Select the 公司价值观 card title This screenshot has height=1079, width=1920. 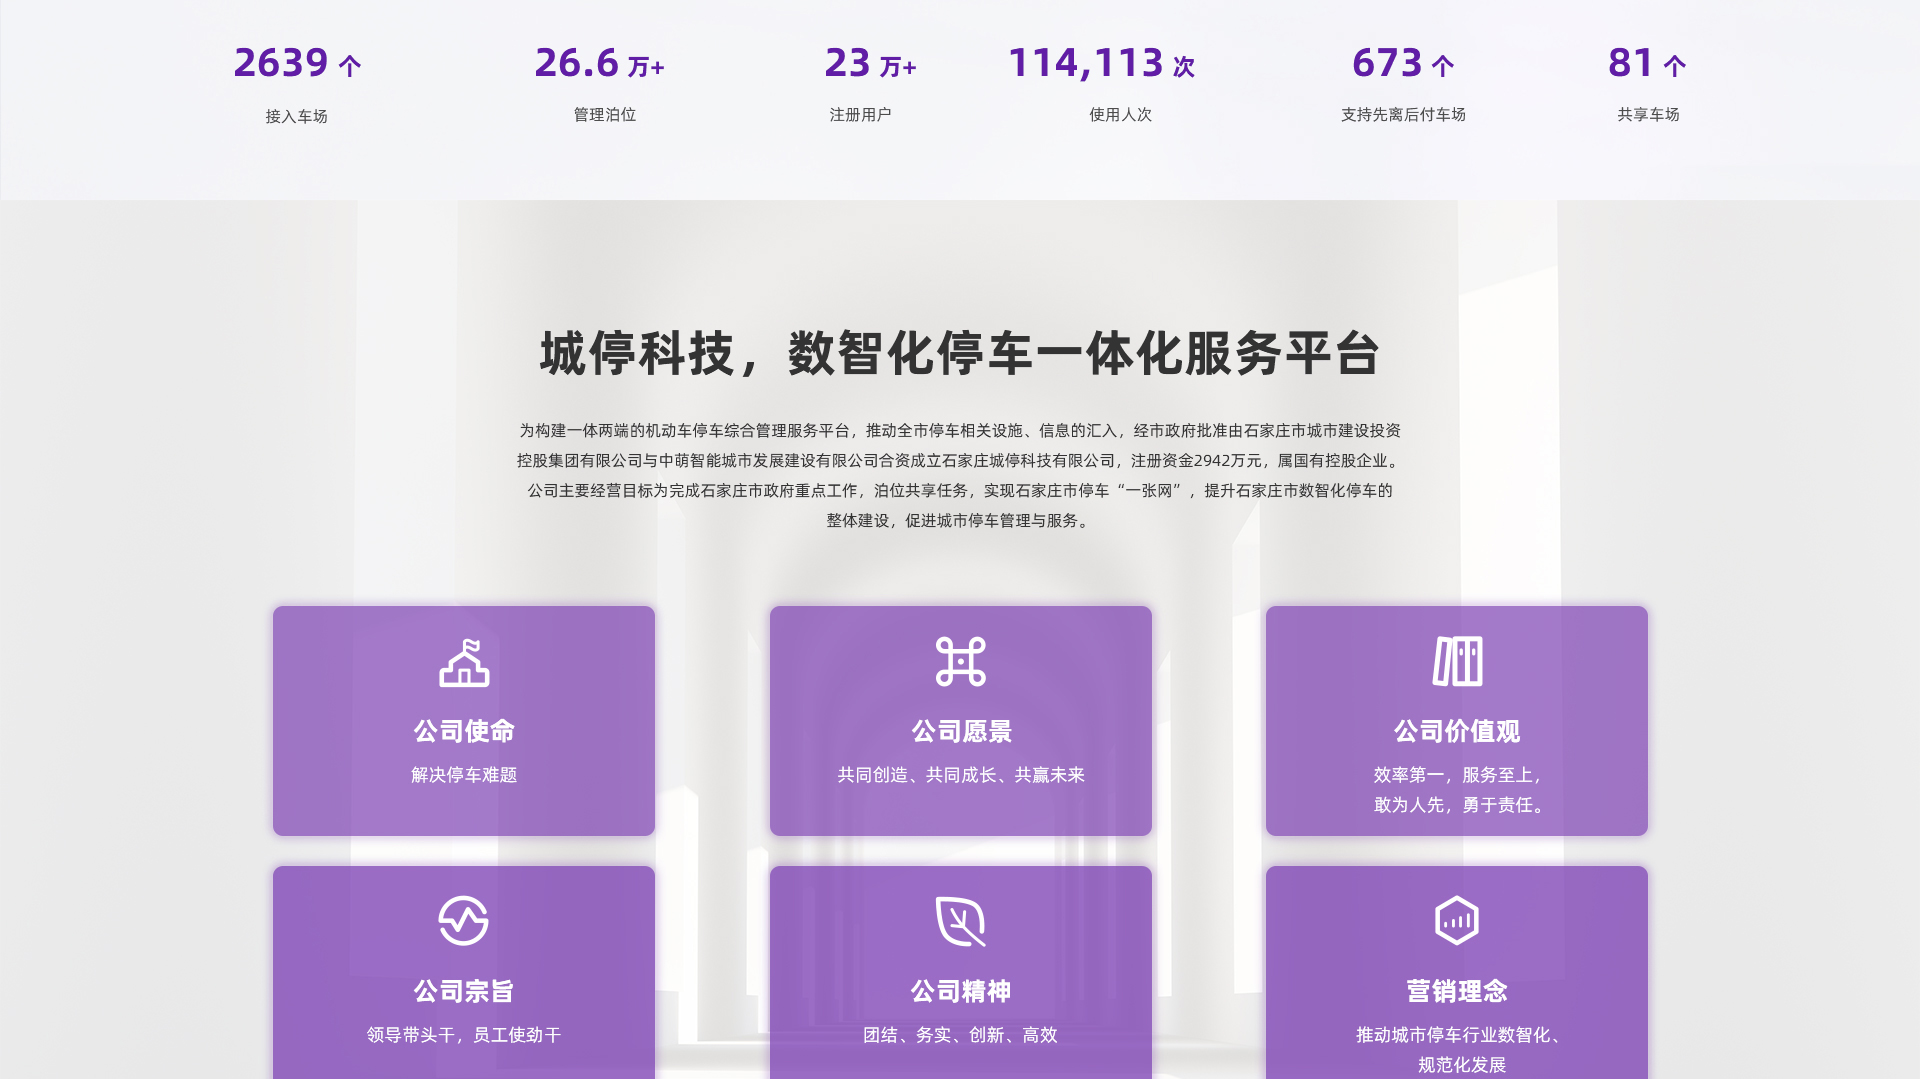(x=1457, y=732)
